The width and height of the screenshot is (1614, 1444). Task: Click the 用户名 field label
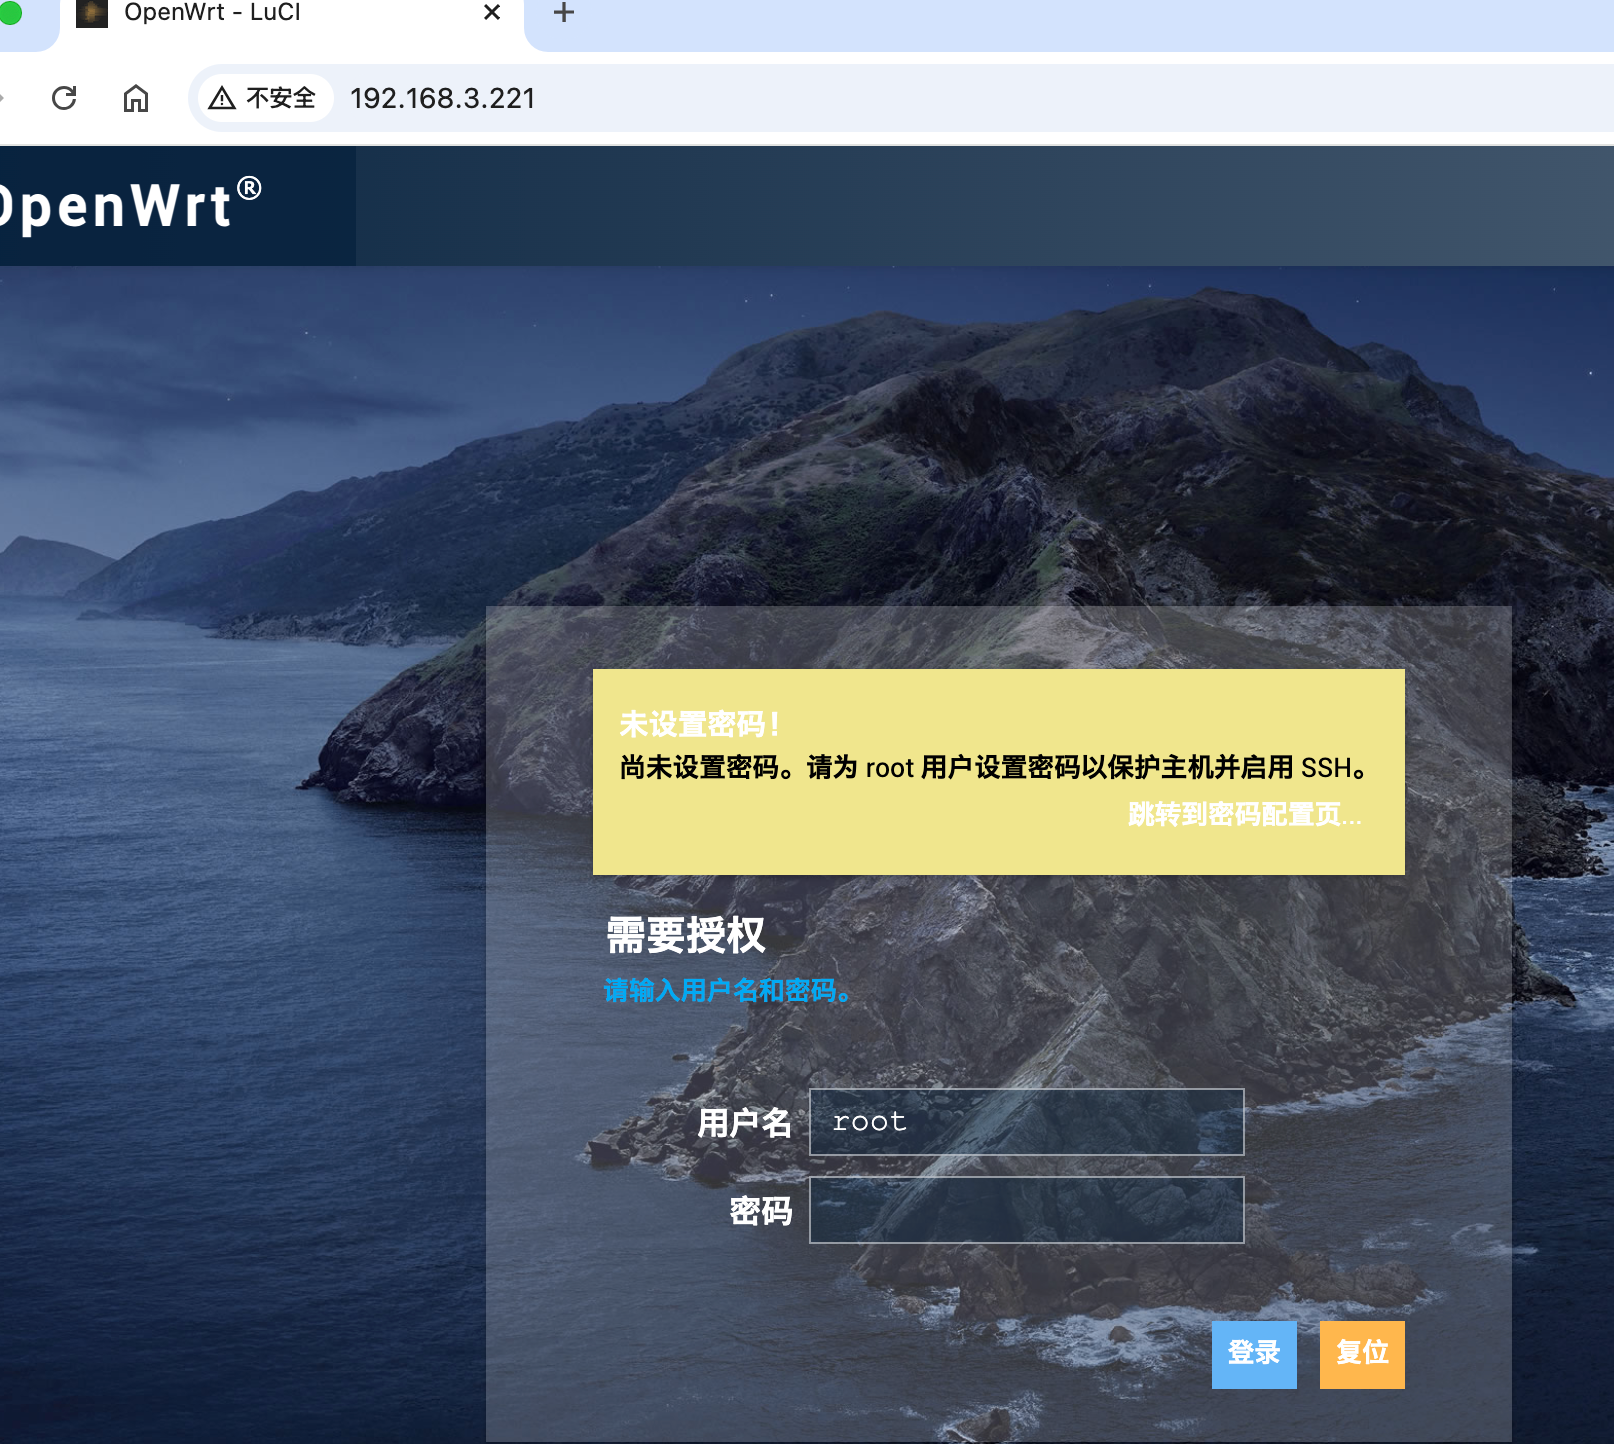coord(744,1123)
